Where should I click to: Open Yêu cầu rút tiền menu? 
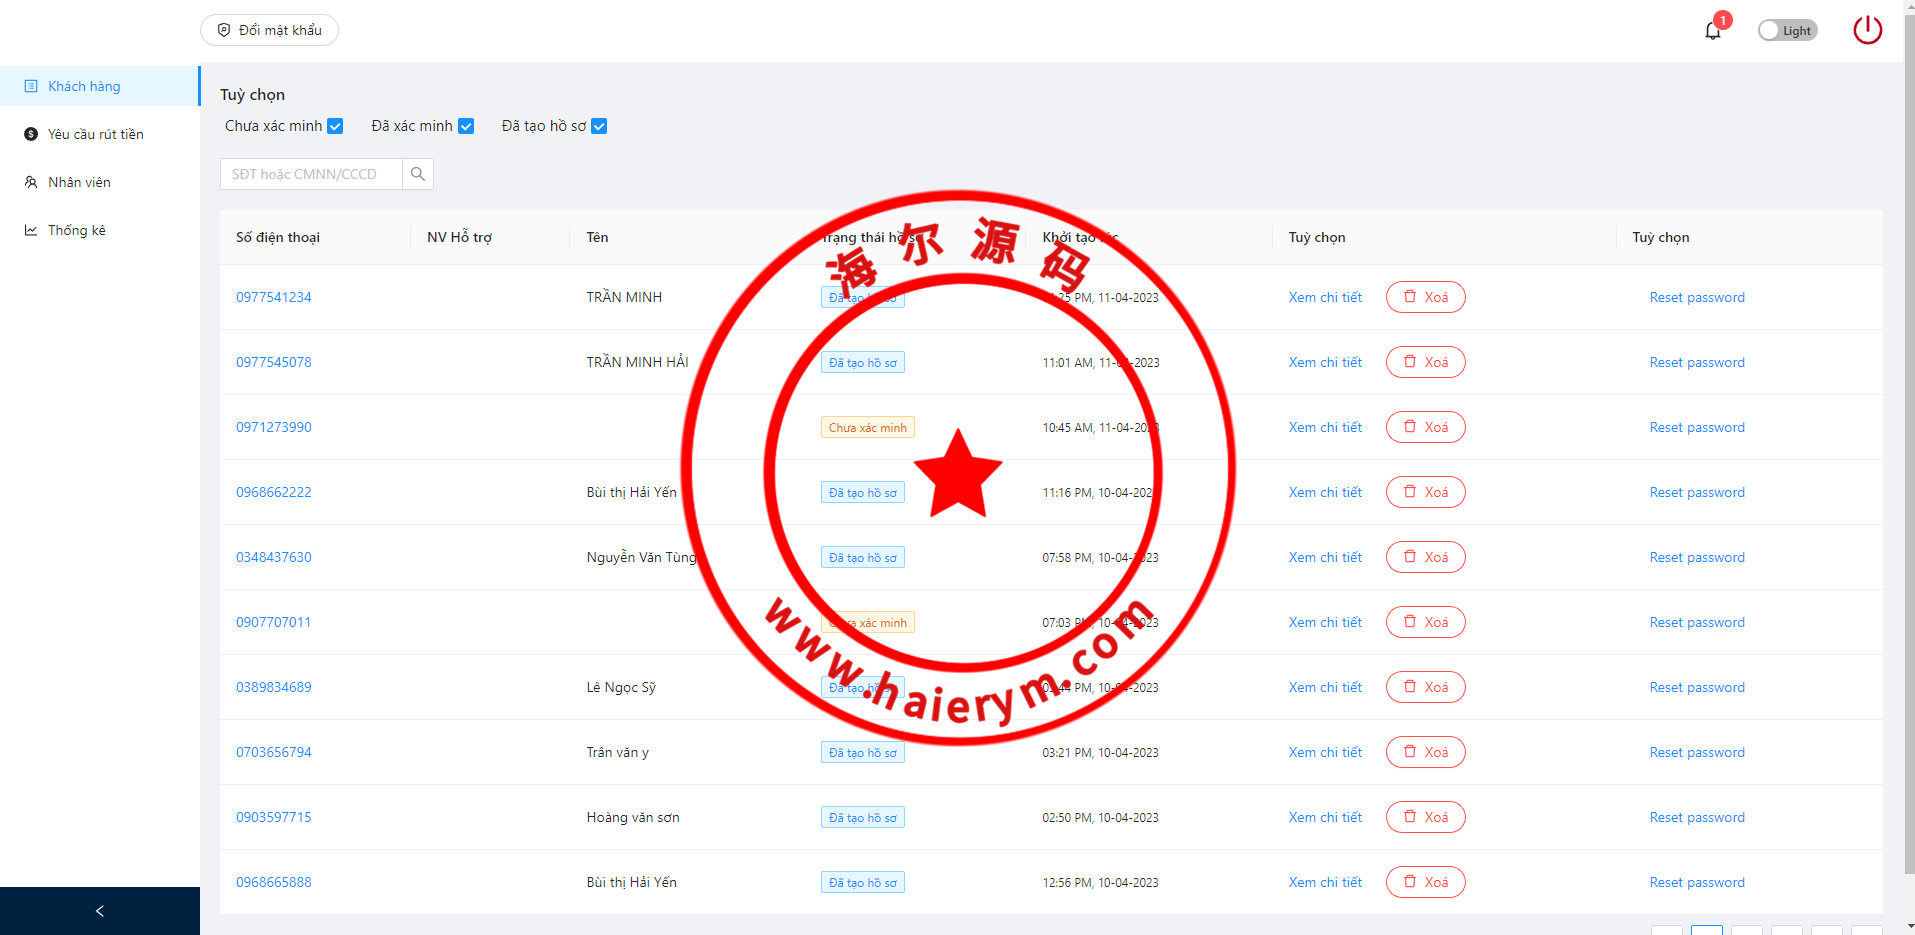click(100, 134)
